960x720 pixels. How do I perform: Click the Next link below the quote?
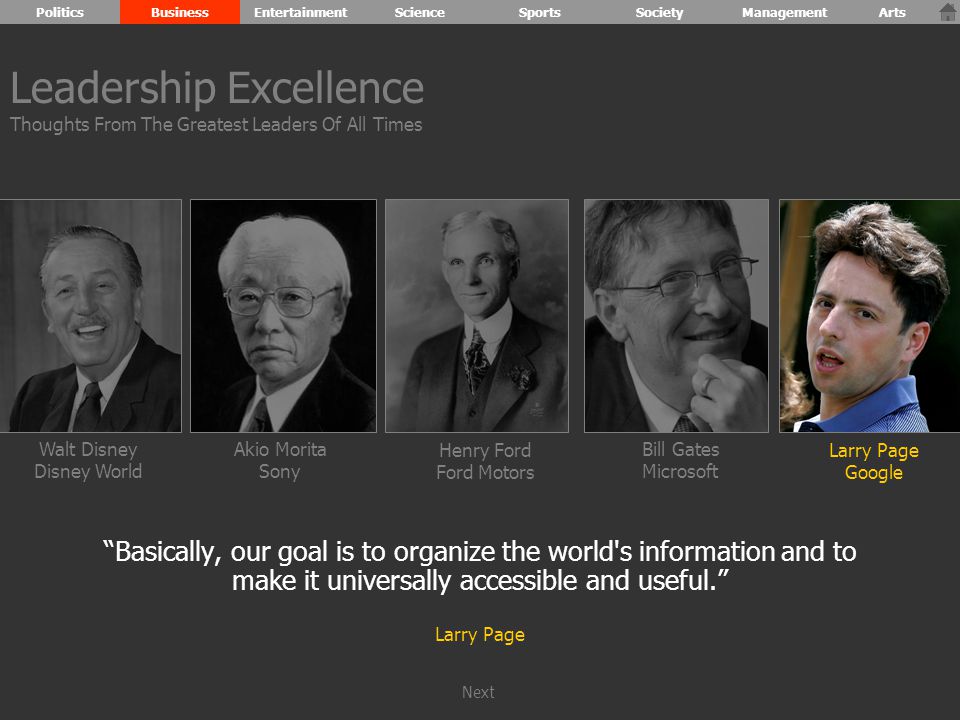pyautogui.click(x=478, y=692)
